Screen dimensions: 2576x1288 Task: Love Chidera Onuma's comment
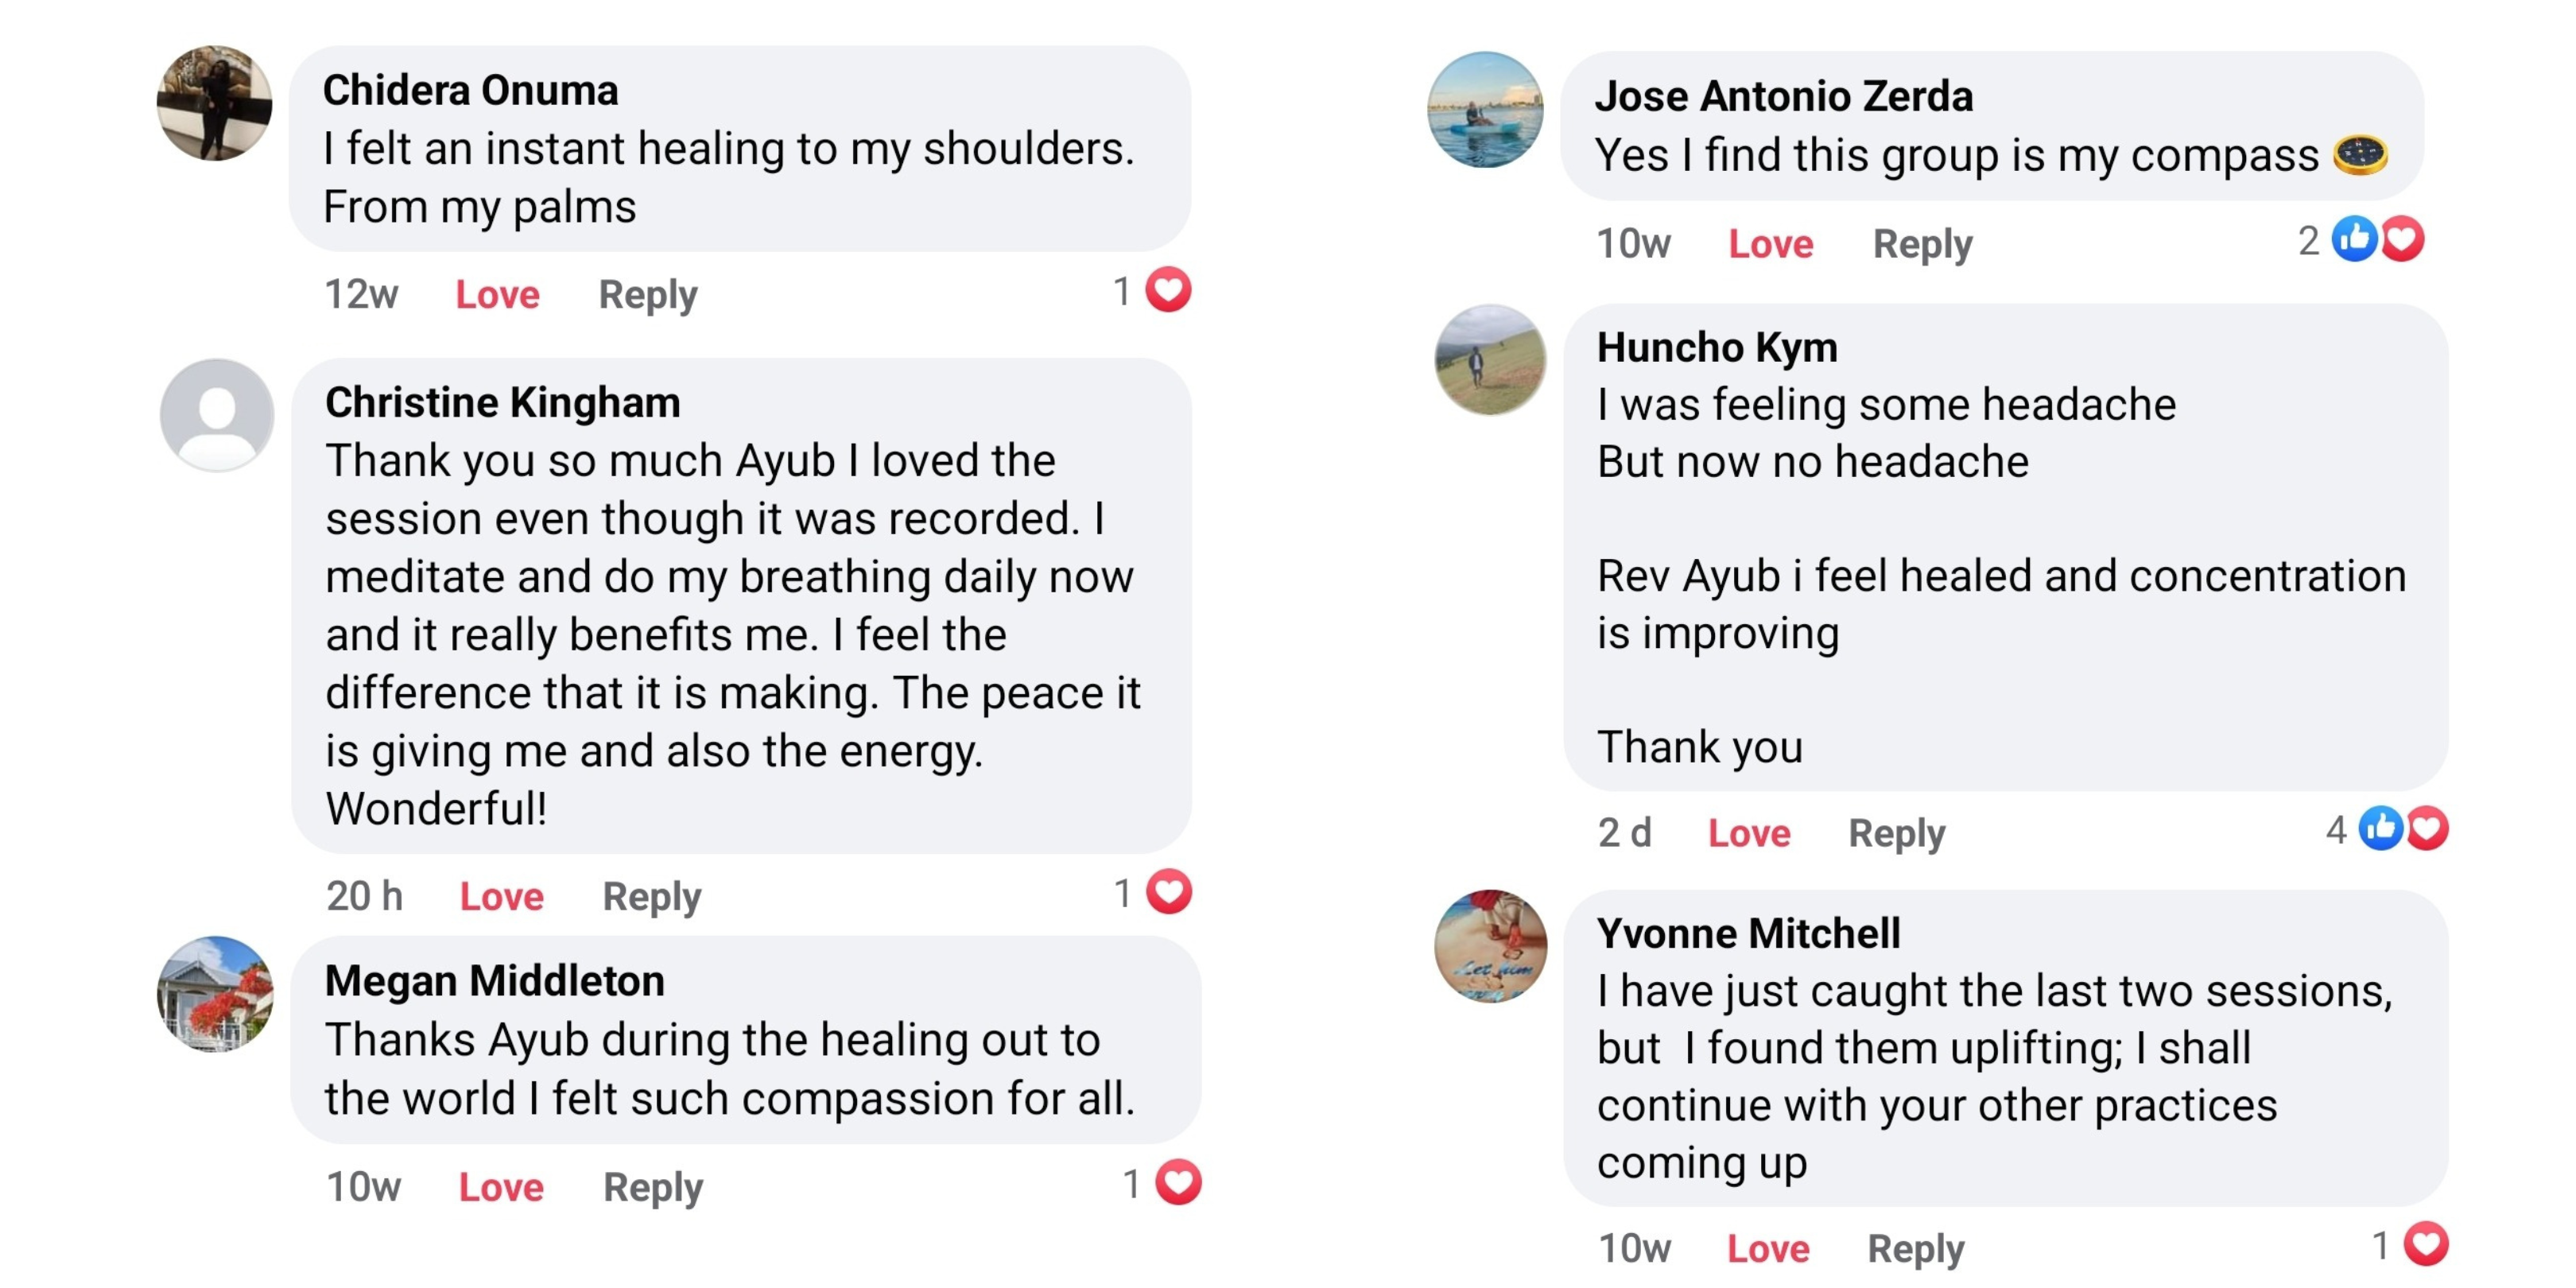(x=497, y=295)
